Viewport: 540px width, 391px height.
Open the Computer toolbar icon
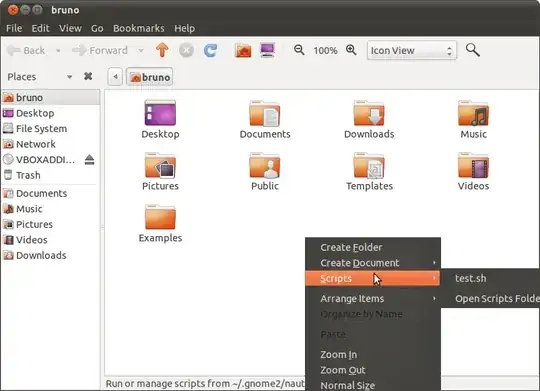click(x=268, y=50)
